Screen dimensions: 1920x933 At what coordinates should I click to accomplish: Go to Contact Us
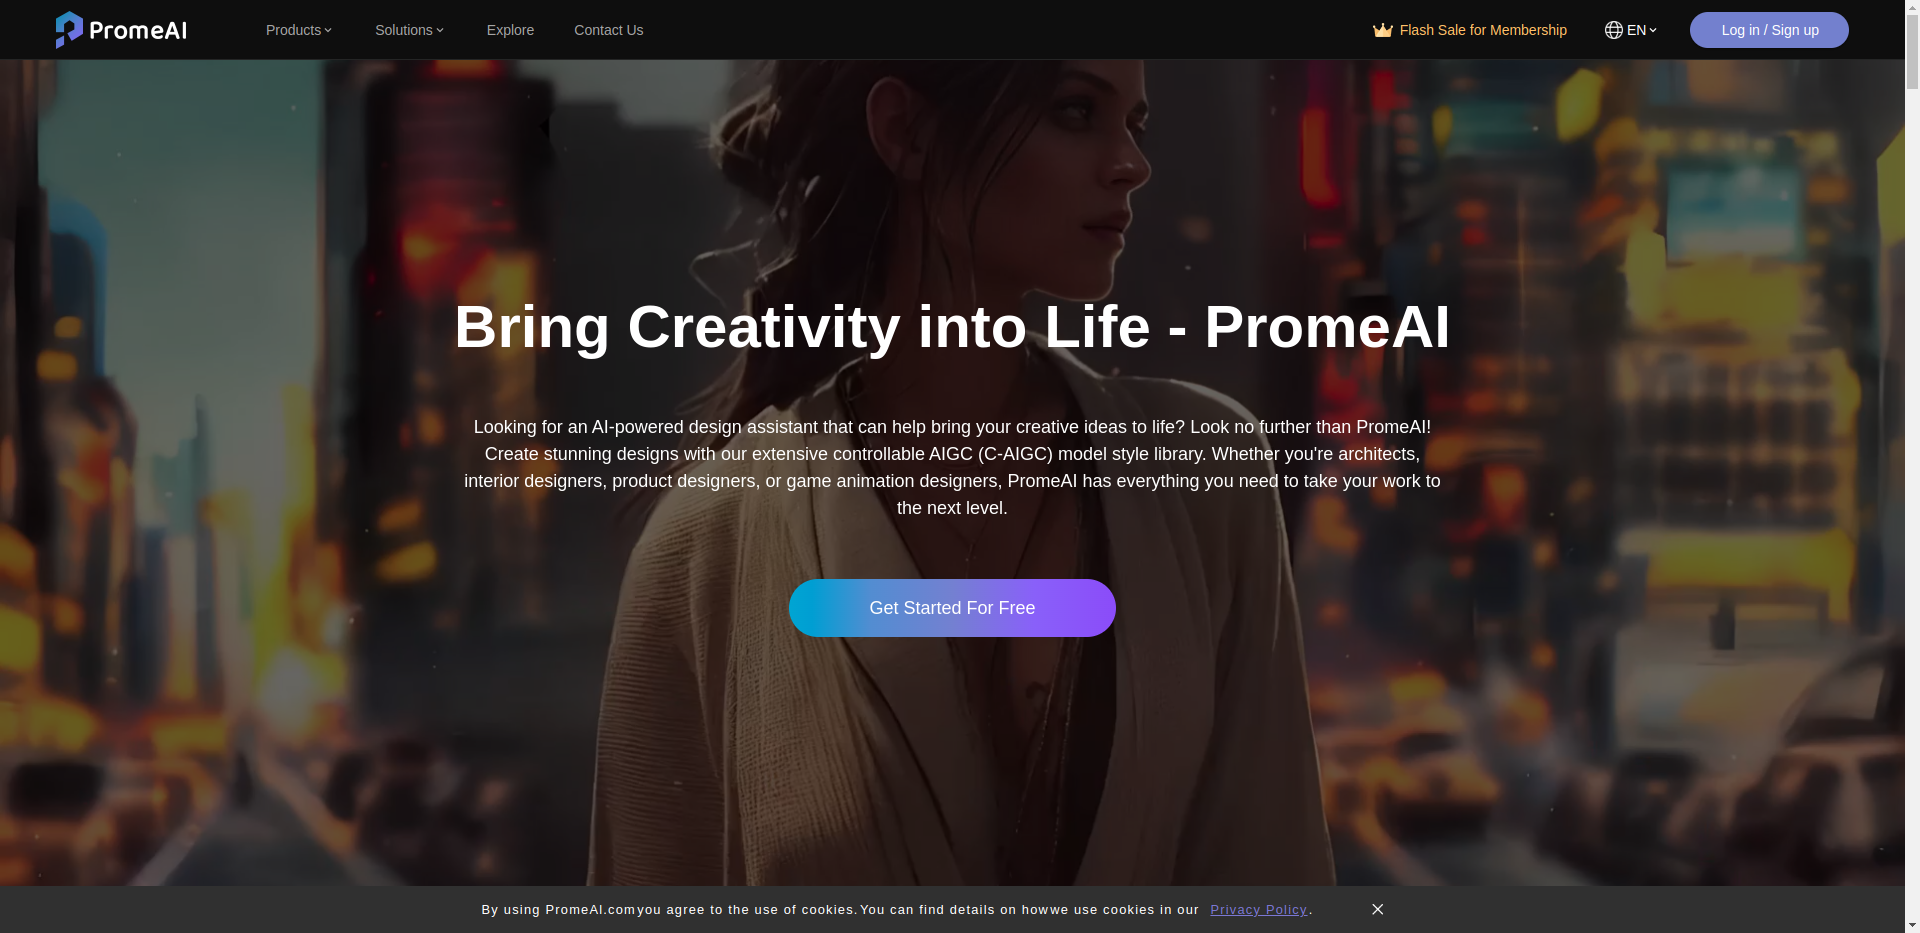tap(608, 30)
